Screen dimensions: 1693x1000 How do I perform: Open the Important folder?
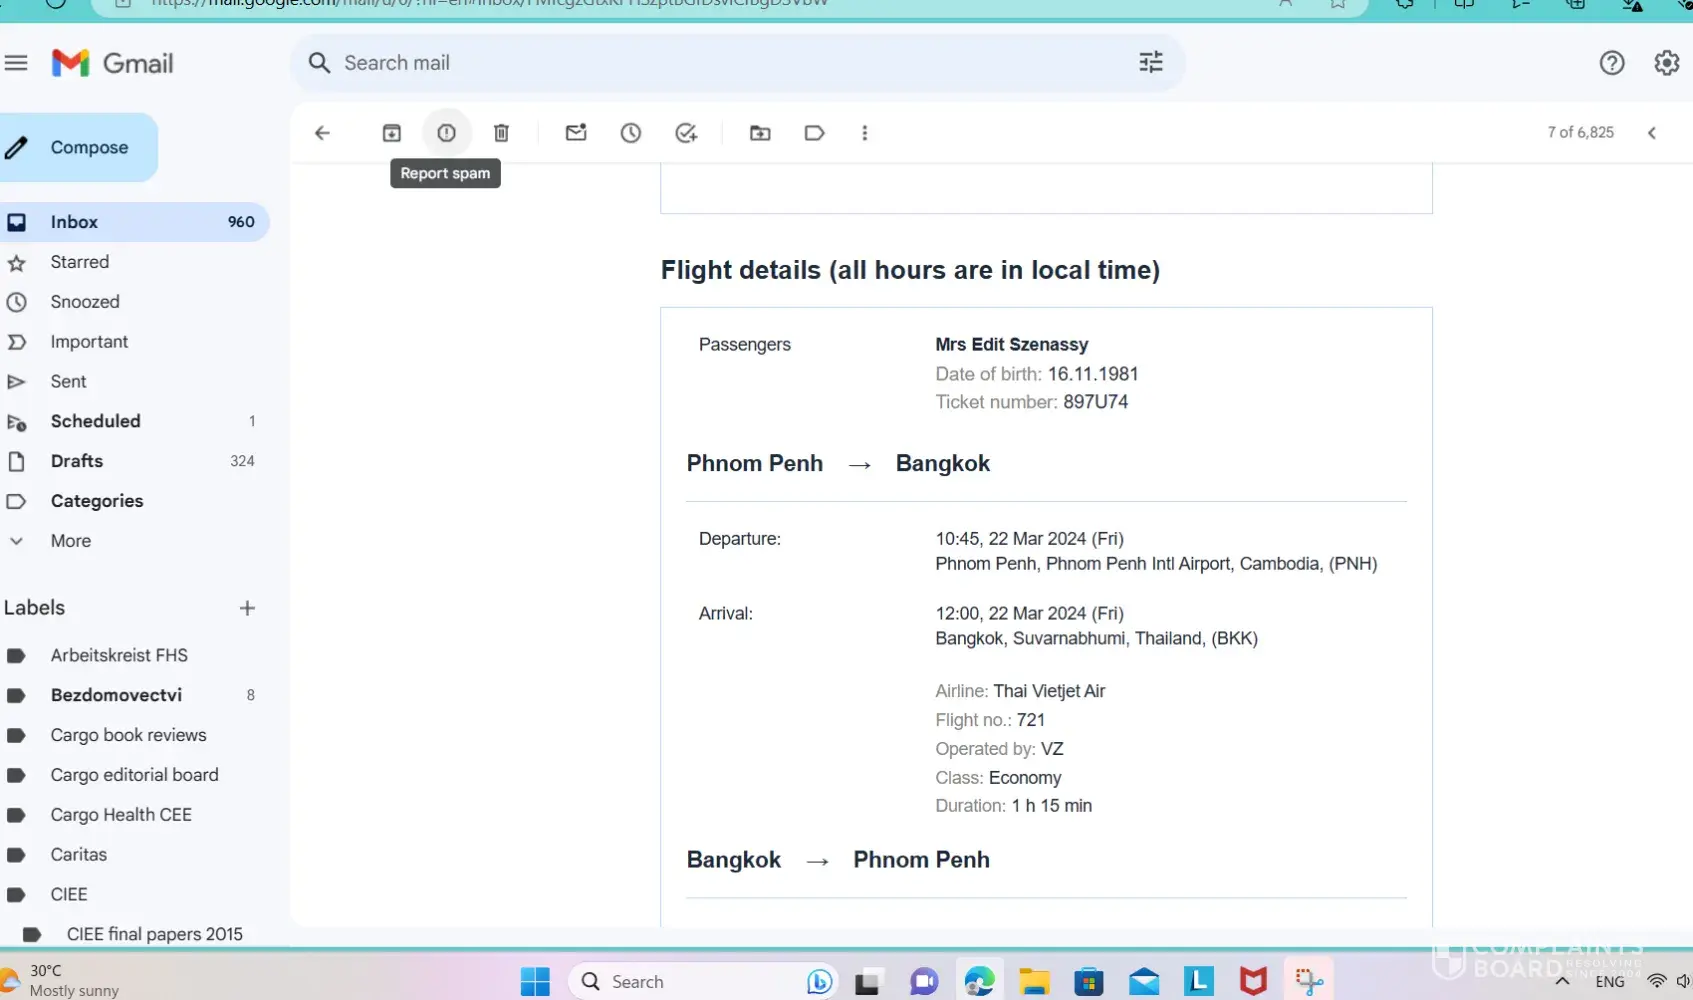point(133,342)
